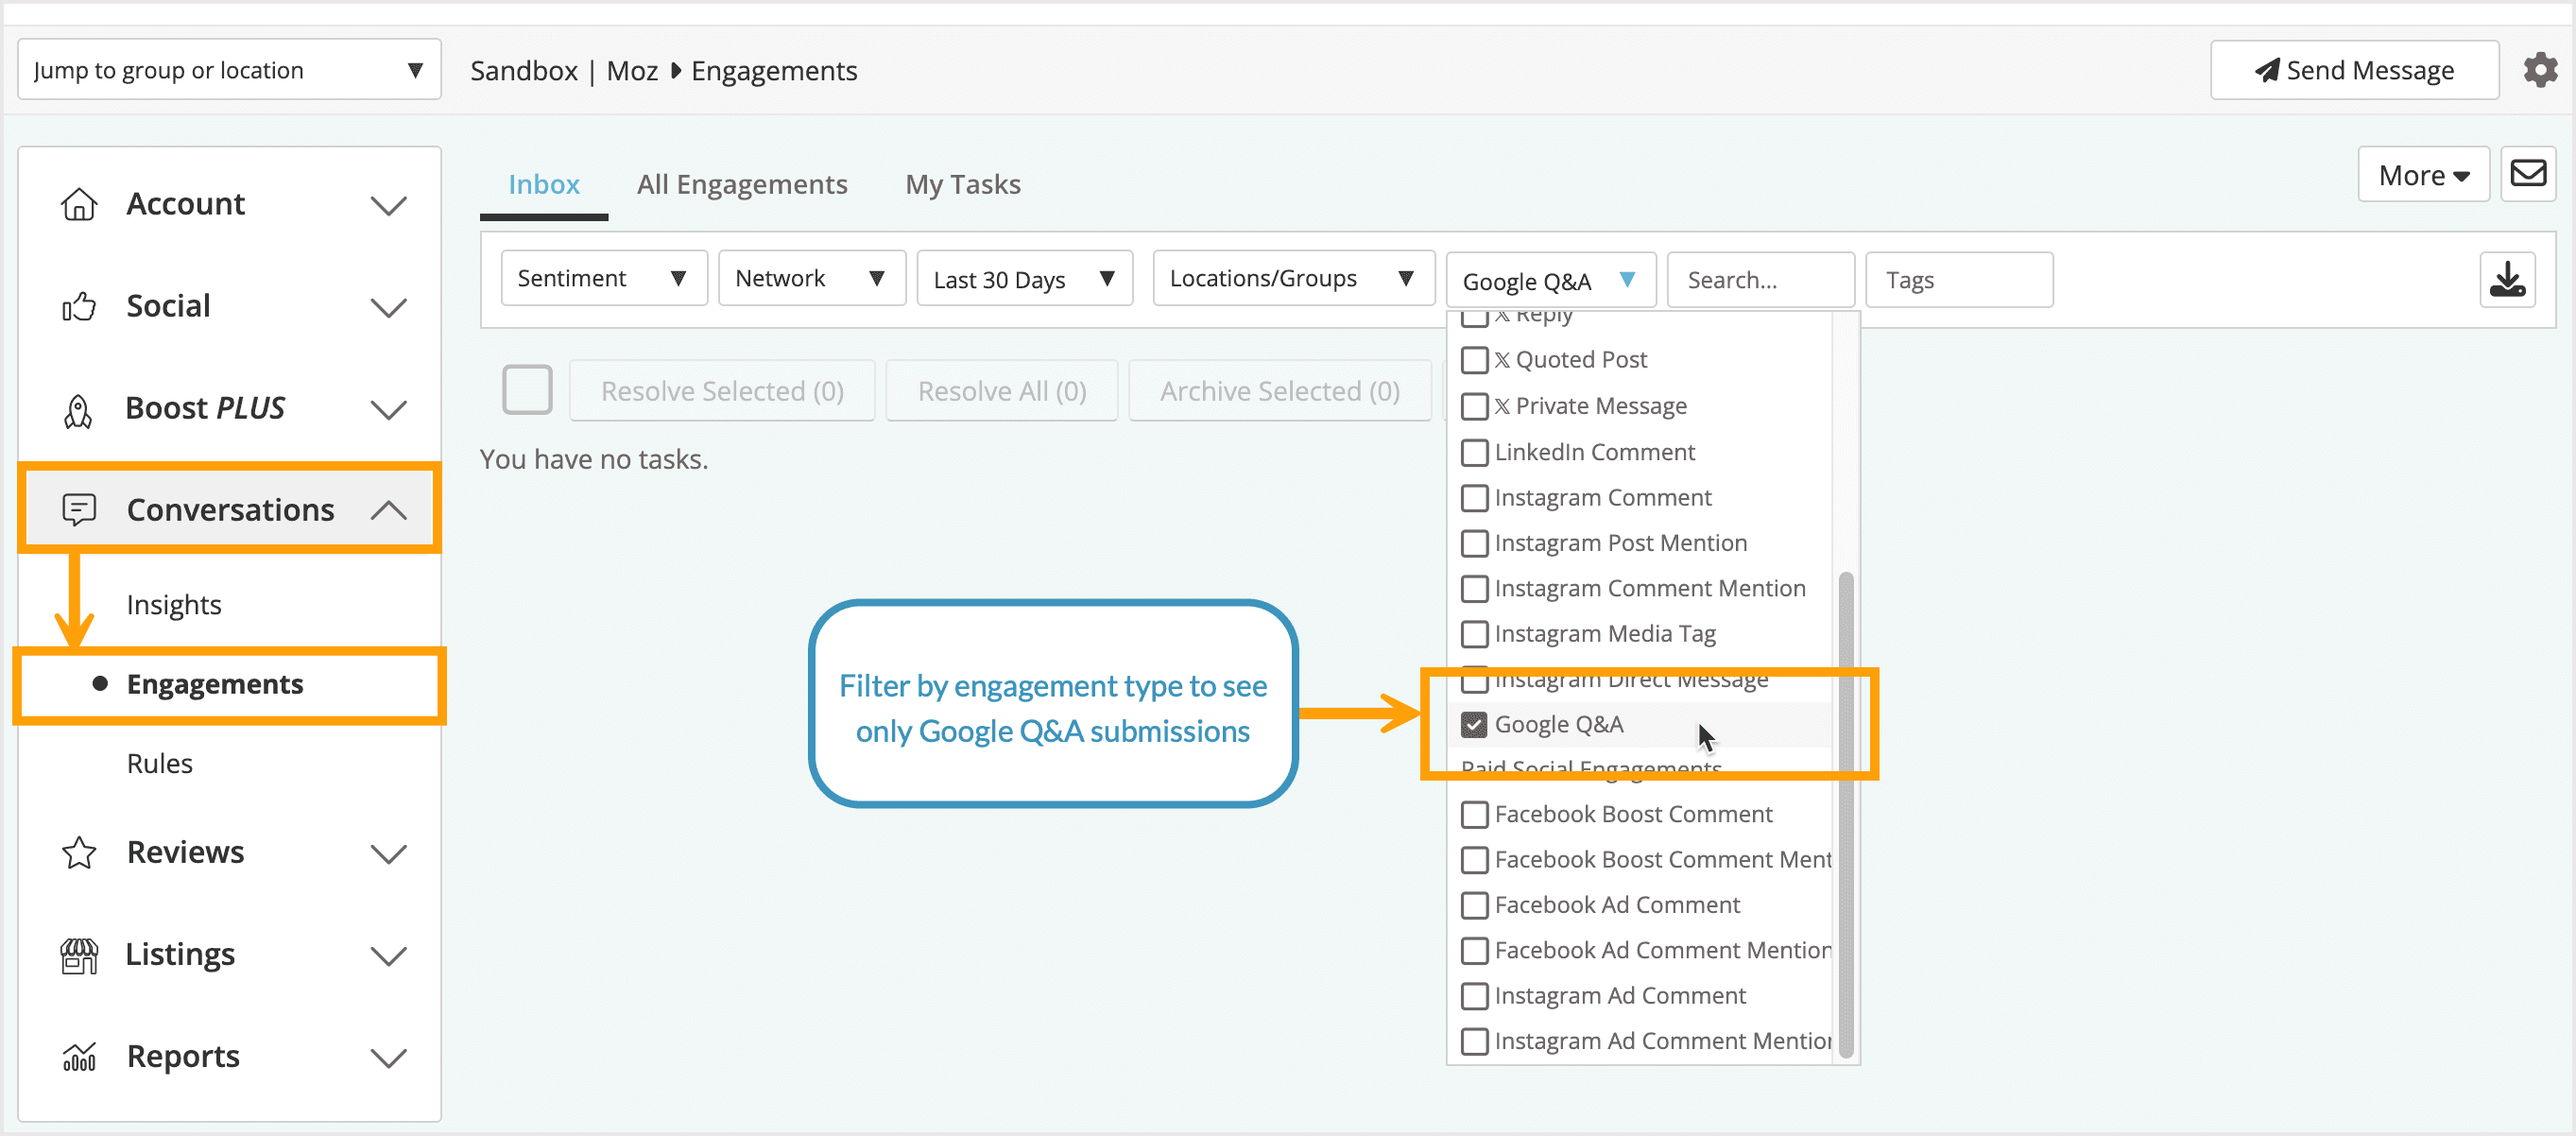Open the Sentiment dropdown
This screenshot has width=2576, height=1136.
pyautogui.click(x=604, y=278)
